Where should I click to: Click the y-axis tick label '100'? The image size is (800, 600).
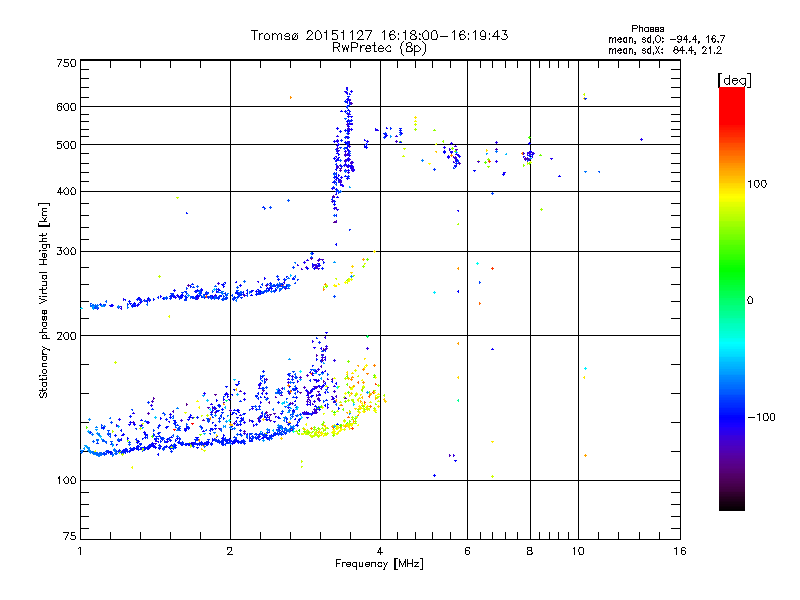tap(66, 481)
